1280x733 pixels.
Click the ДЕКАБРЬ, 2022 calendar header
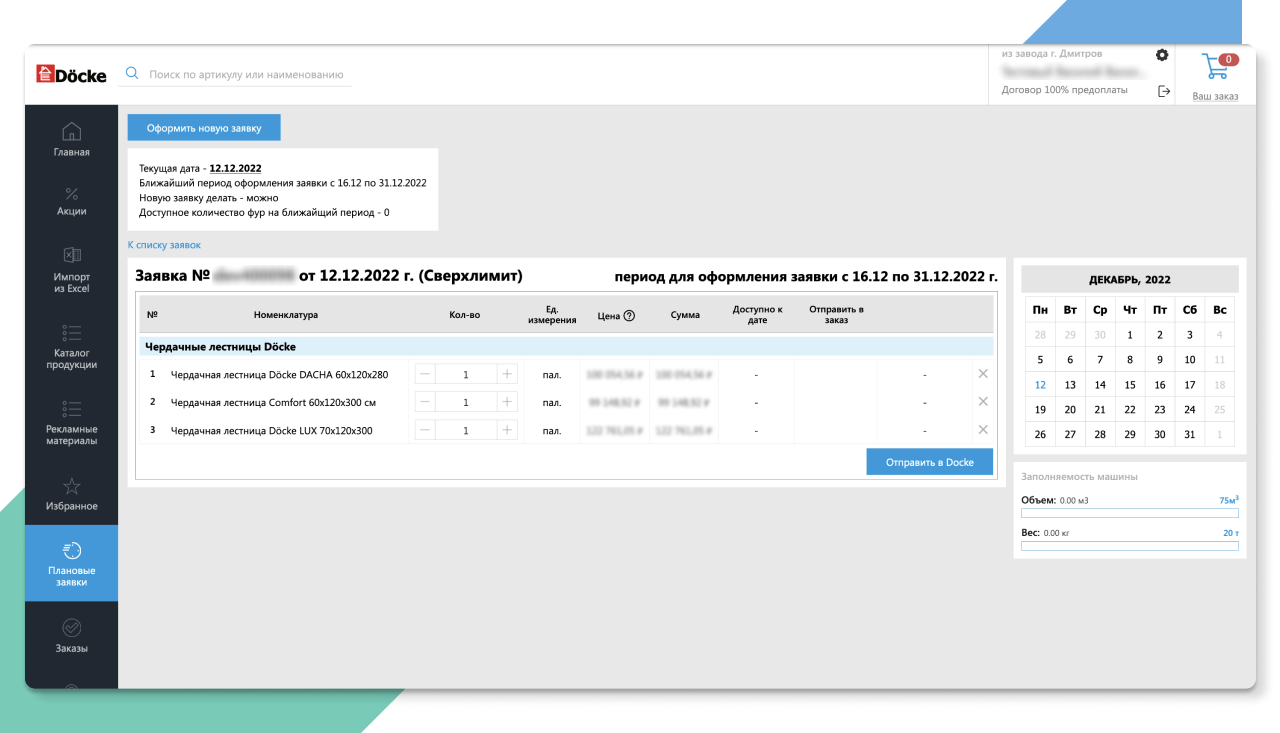[x=1130, y=280]
